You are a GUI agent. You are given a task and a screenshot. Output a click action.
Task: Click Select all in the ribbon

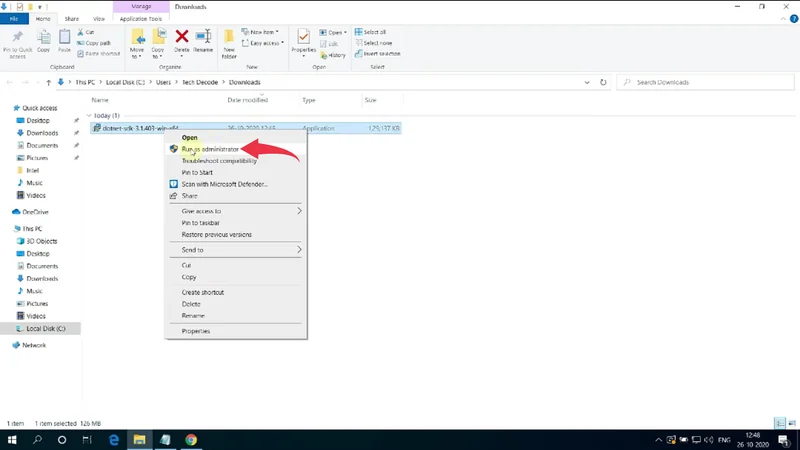coord(375,32)
